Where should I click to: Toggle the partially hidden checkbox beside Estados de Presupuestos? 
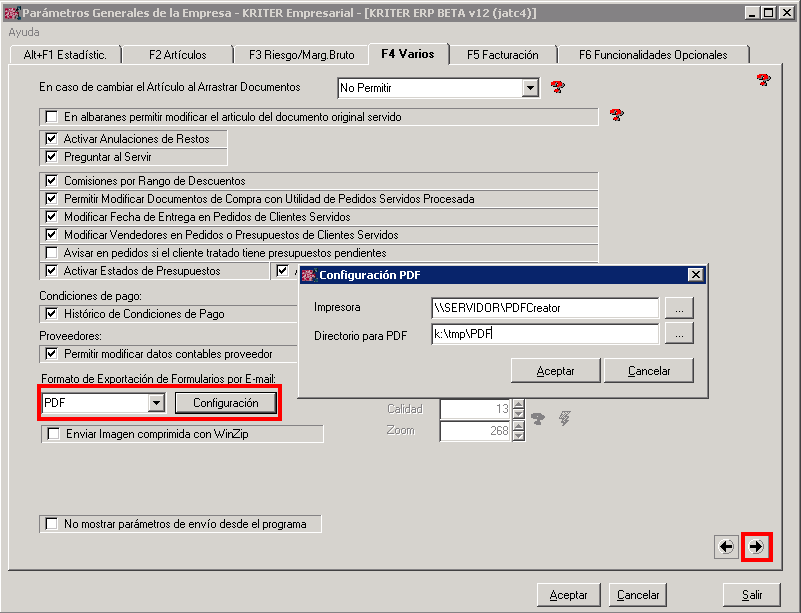click(282, 271)
